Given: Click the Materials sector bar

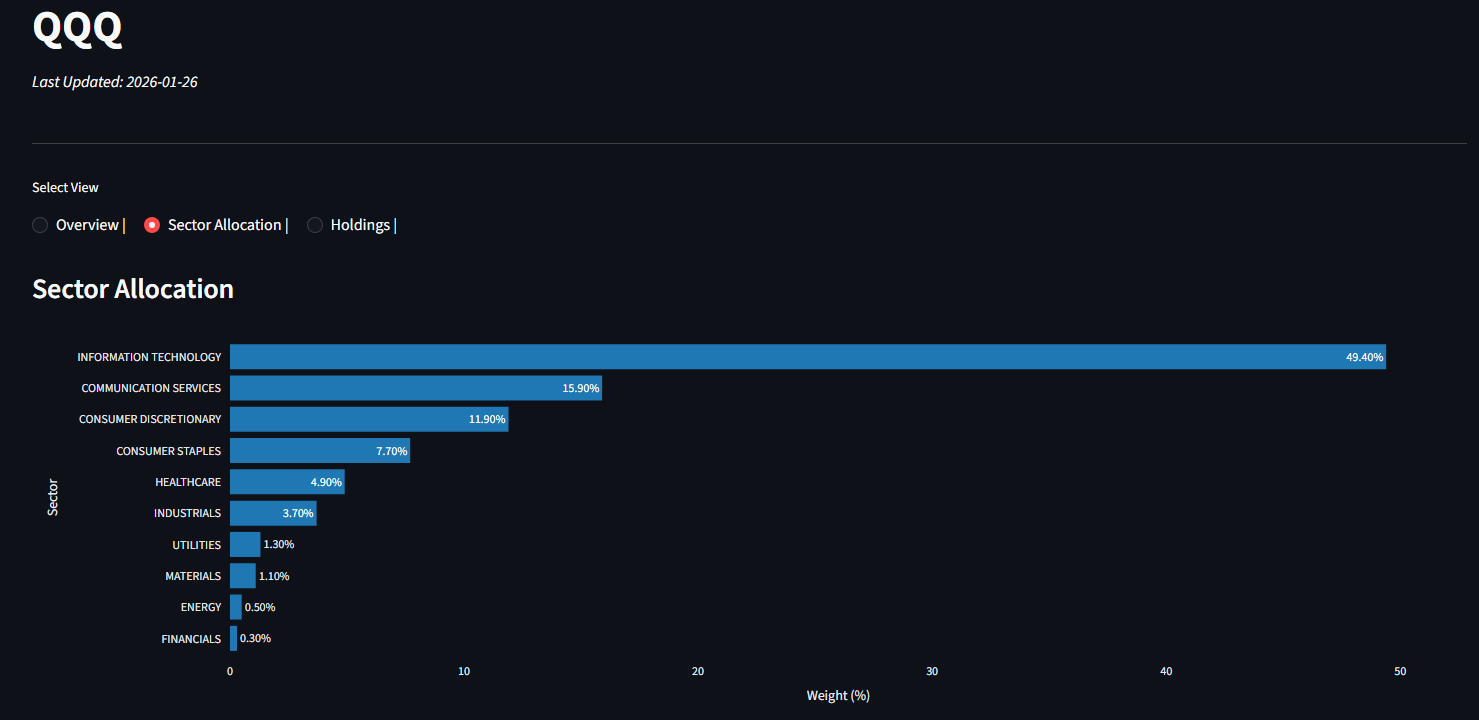Looking at the screenshot, I should coord(242,575).
